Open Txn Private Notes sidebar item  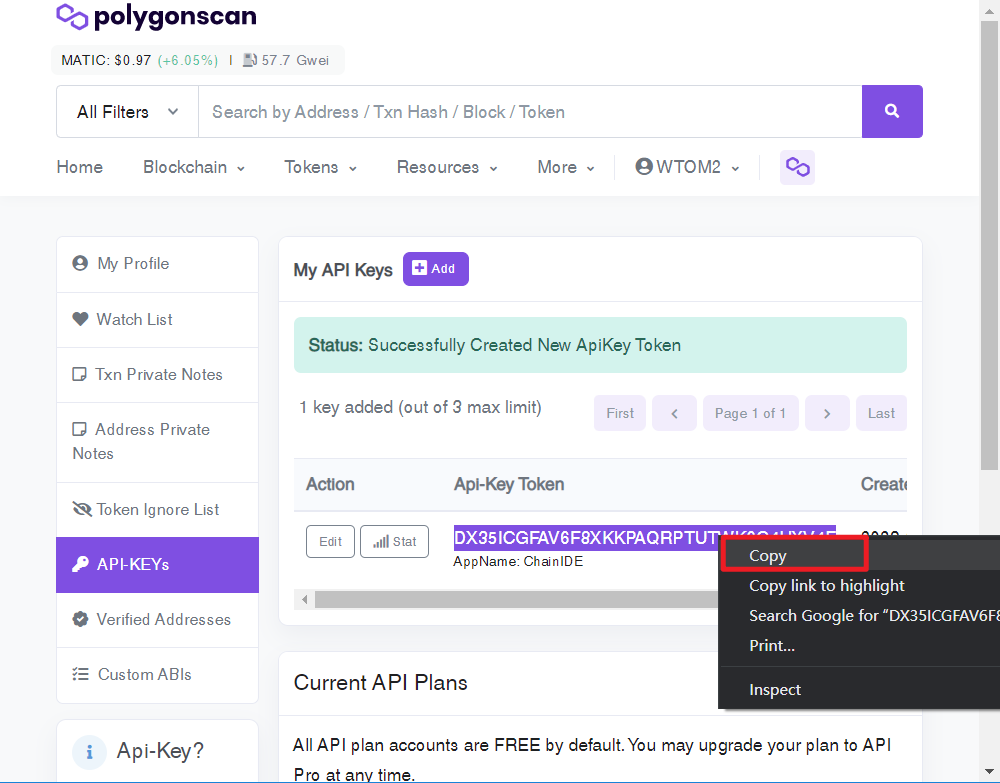point(158,374)
